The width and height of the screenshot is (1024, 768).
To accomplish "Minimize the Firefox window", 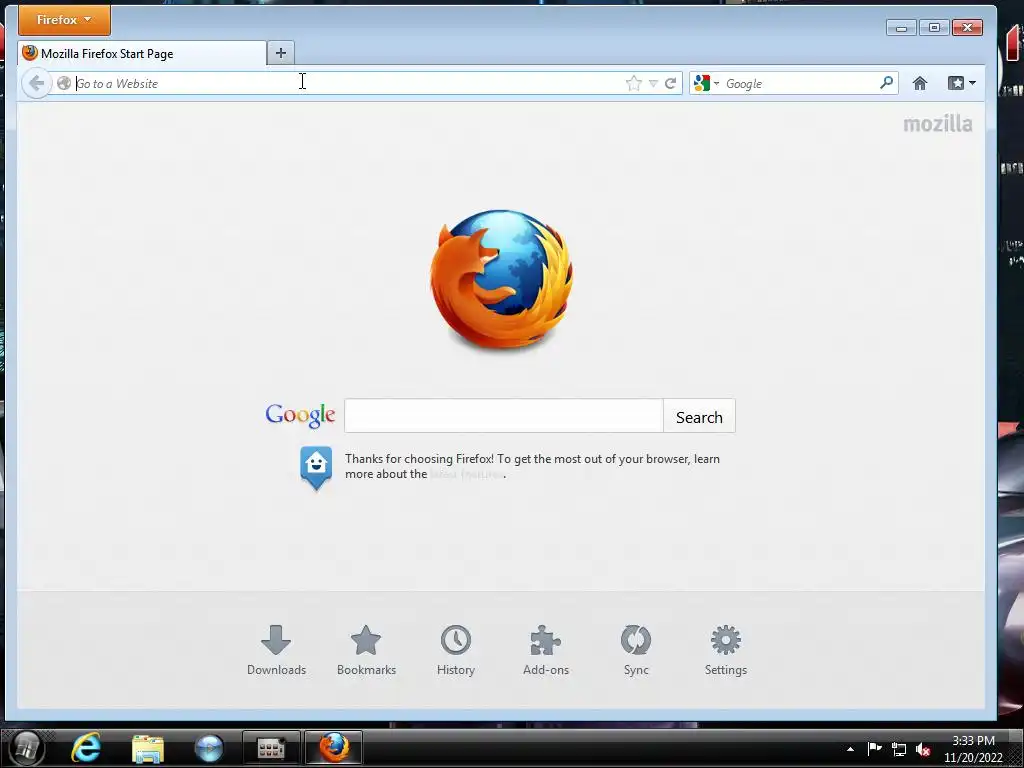I will pyautogui.click(x=901, y=27).
